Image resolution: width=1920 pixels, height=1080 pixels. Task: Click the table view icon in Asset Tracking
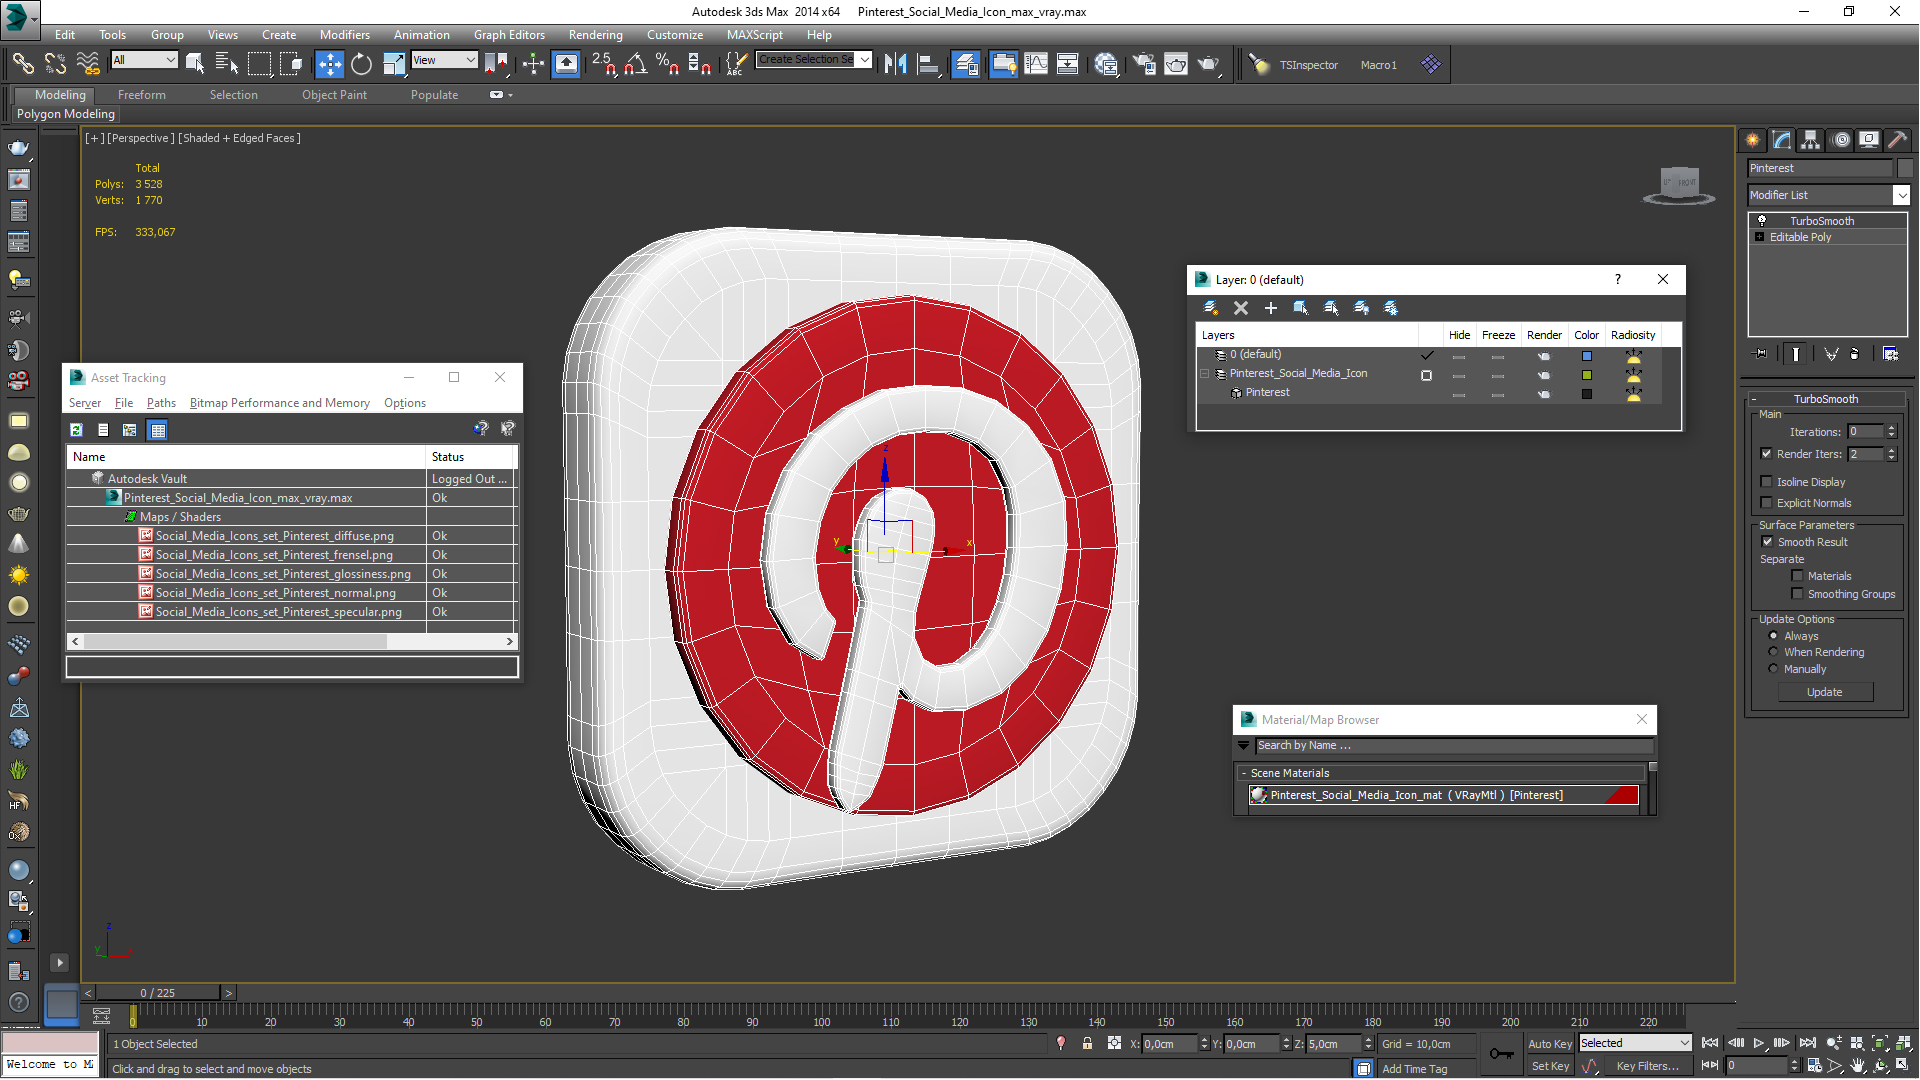(x=157, y=430)
